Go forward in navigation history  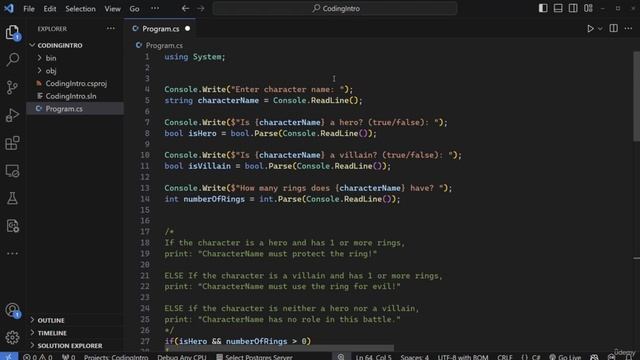[200, 8]
